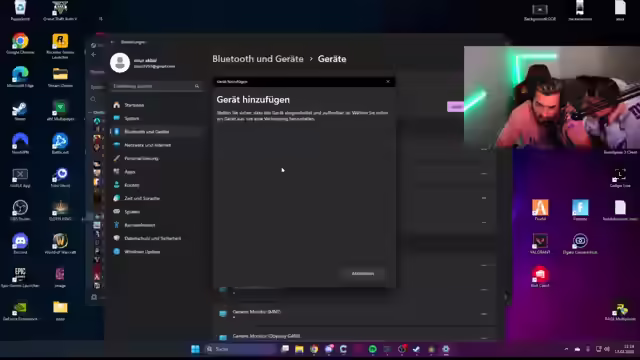
Task: Select Zeit und Sprache in Settings sidebar
Action: pyautogui.click(x=156, y=198)
